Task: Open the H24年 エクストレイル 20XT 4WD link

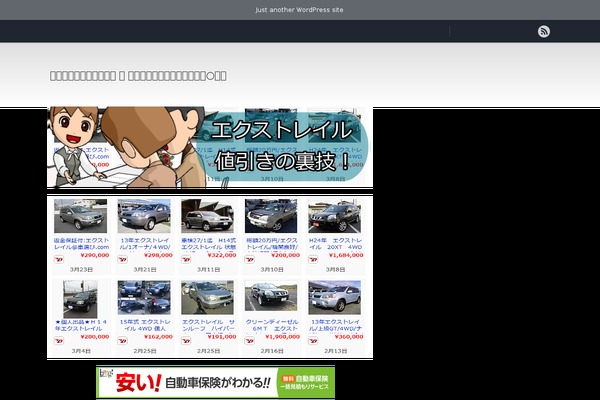Action: 335,244
